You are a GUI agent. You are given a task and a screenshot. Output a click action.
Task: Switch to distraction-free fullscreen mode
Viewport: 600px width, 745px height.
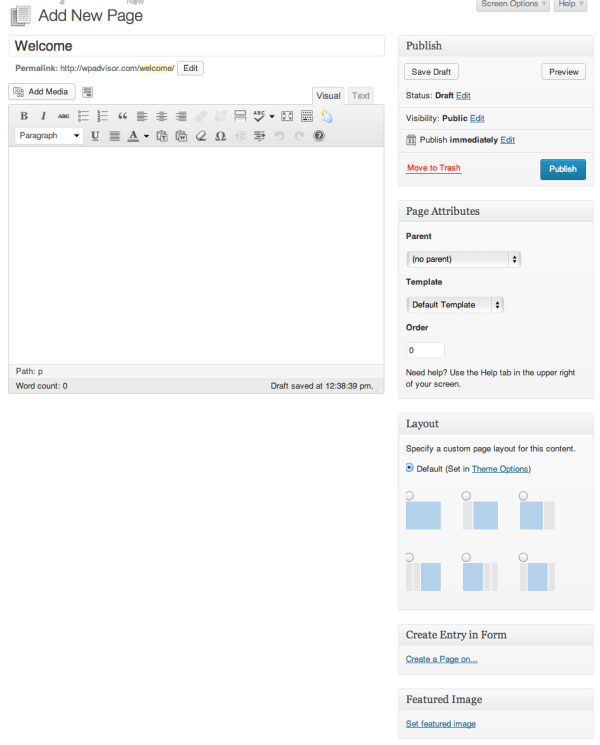(x=287, y=116)
